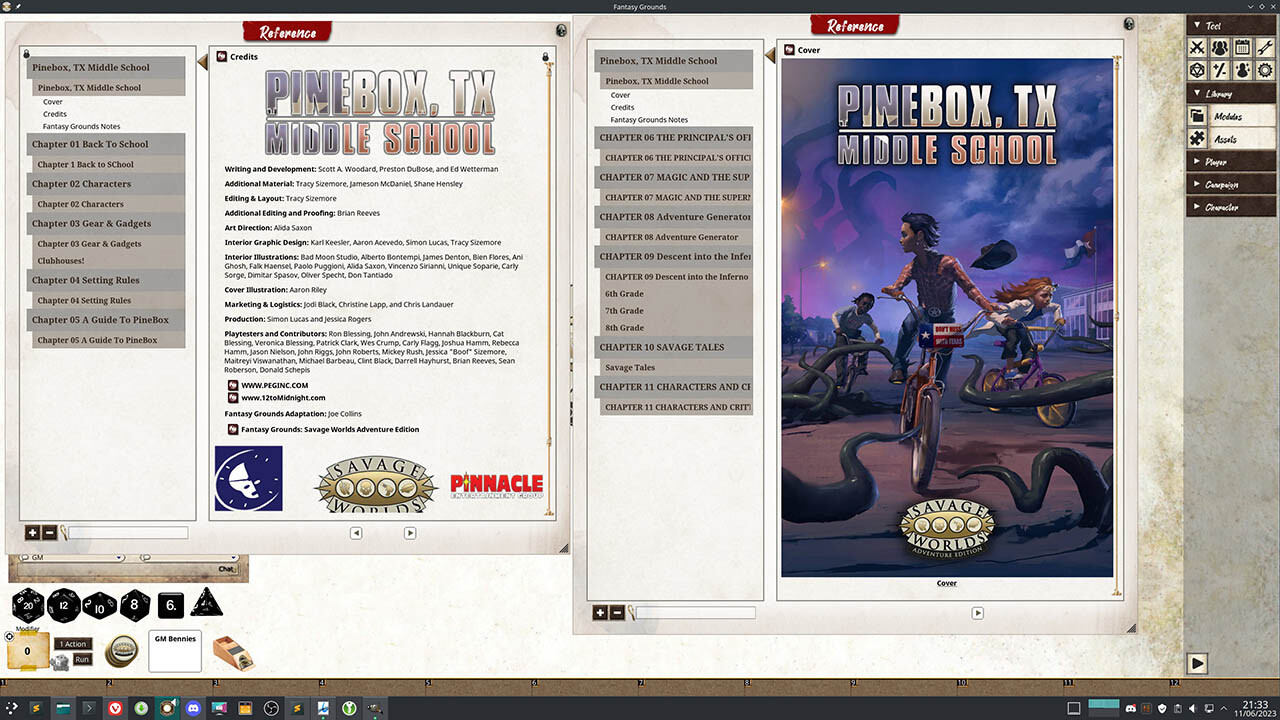Open the Combat Tracker crossed-swords tool

[1197, 46]
